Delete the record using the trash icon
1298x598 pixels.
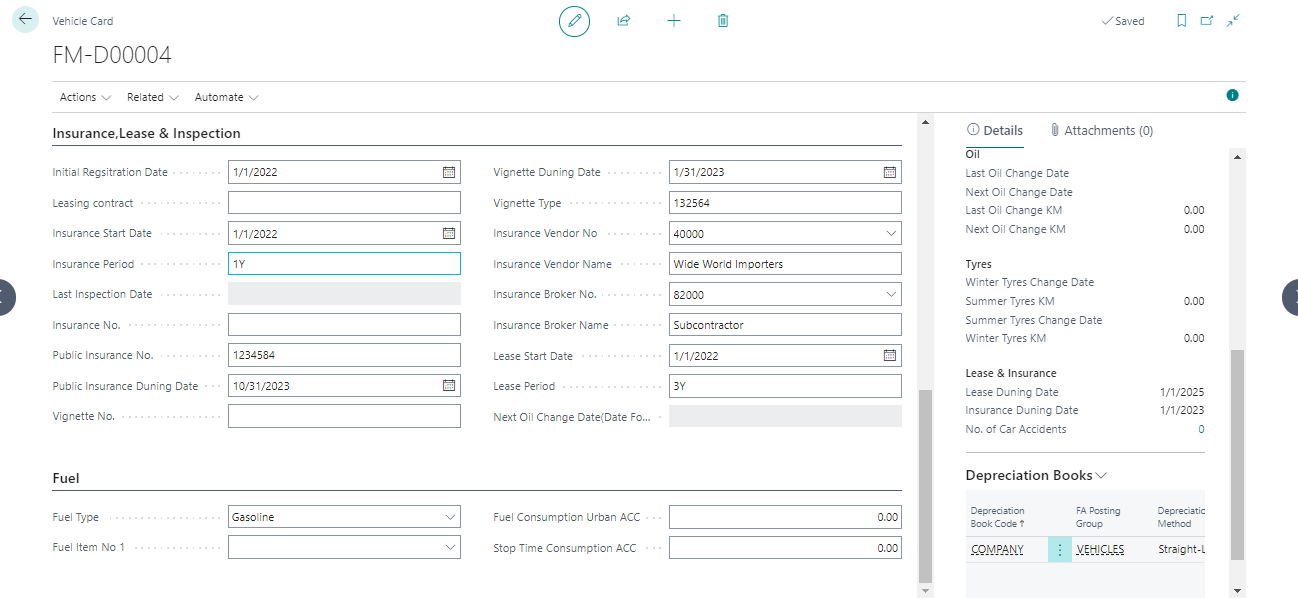tap(722, 20)
